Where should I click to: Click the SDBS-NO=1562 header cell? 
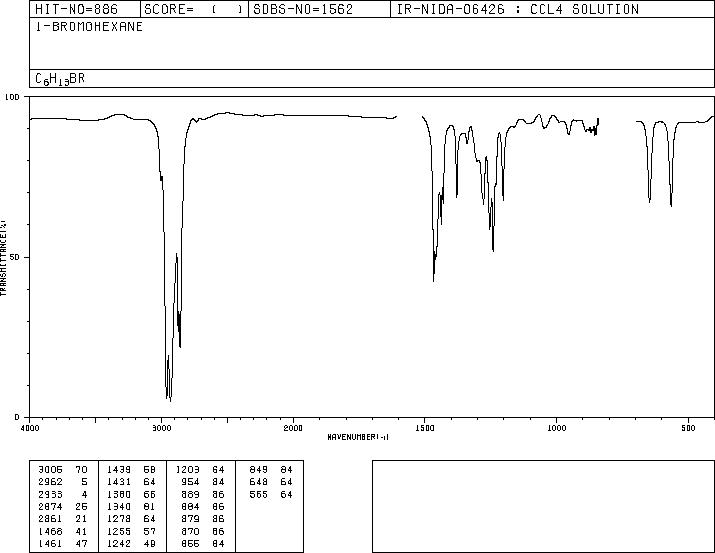point(319,9)
